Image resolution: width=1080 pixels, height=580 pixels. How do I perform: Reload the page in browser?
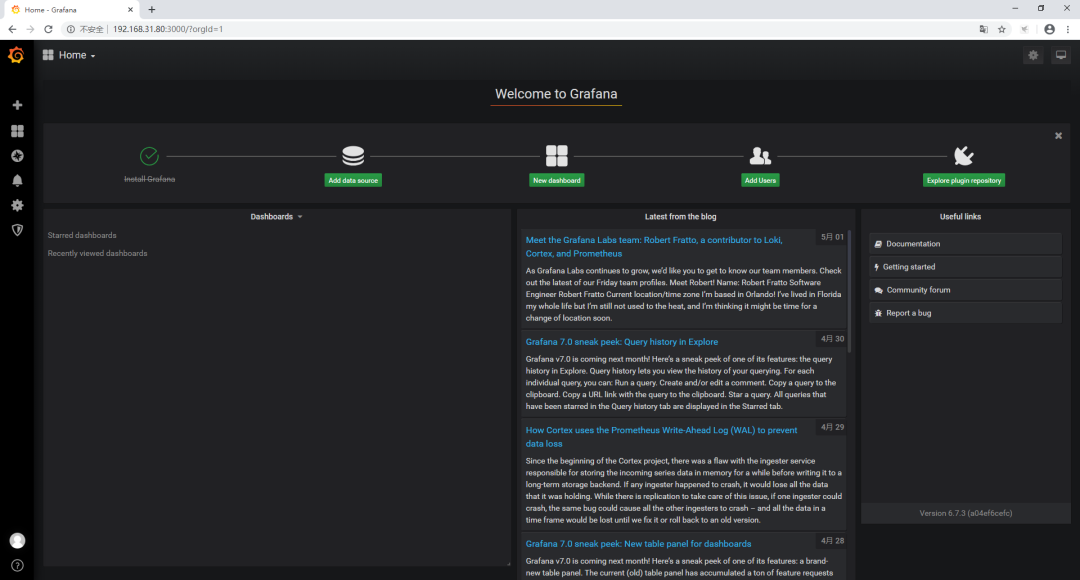(48, 29)
